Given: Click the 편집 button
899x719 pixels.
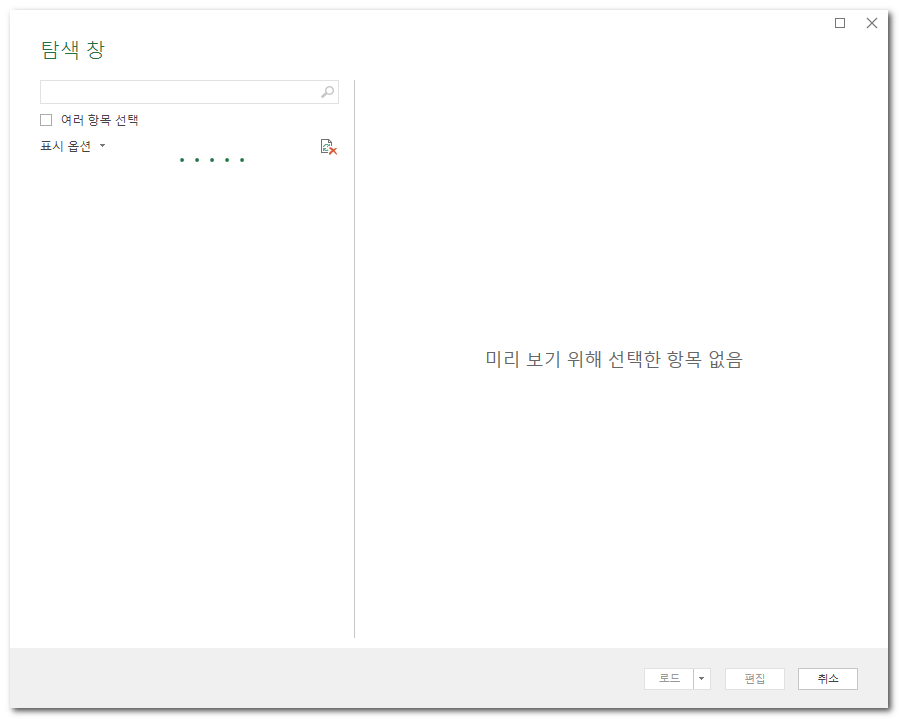Looking at the screenshot, I should click(x=755, y=679).
